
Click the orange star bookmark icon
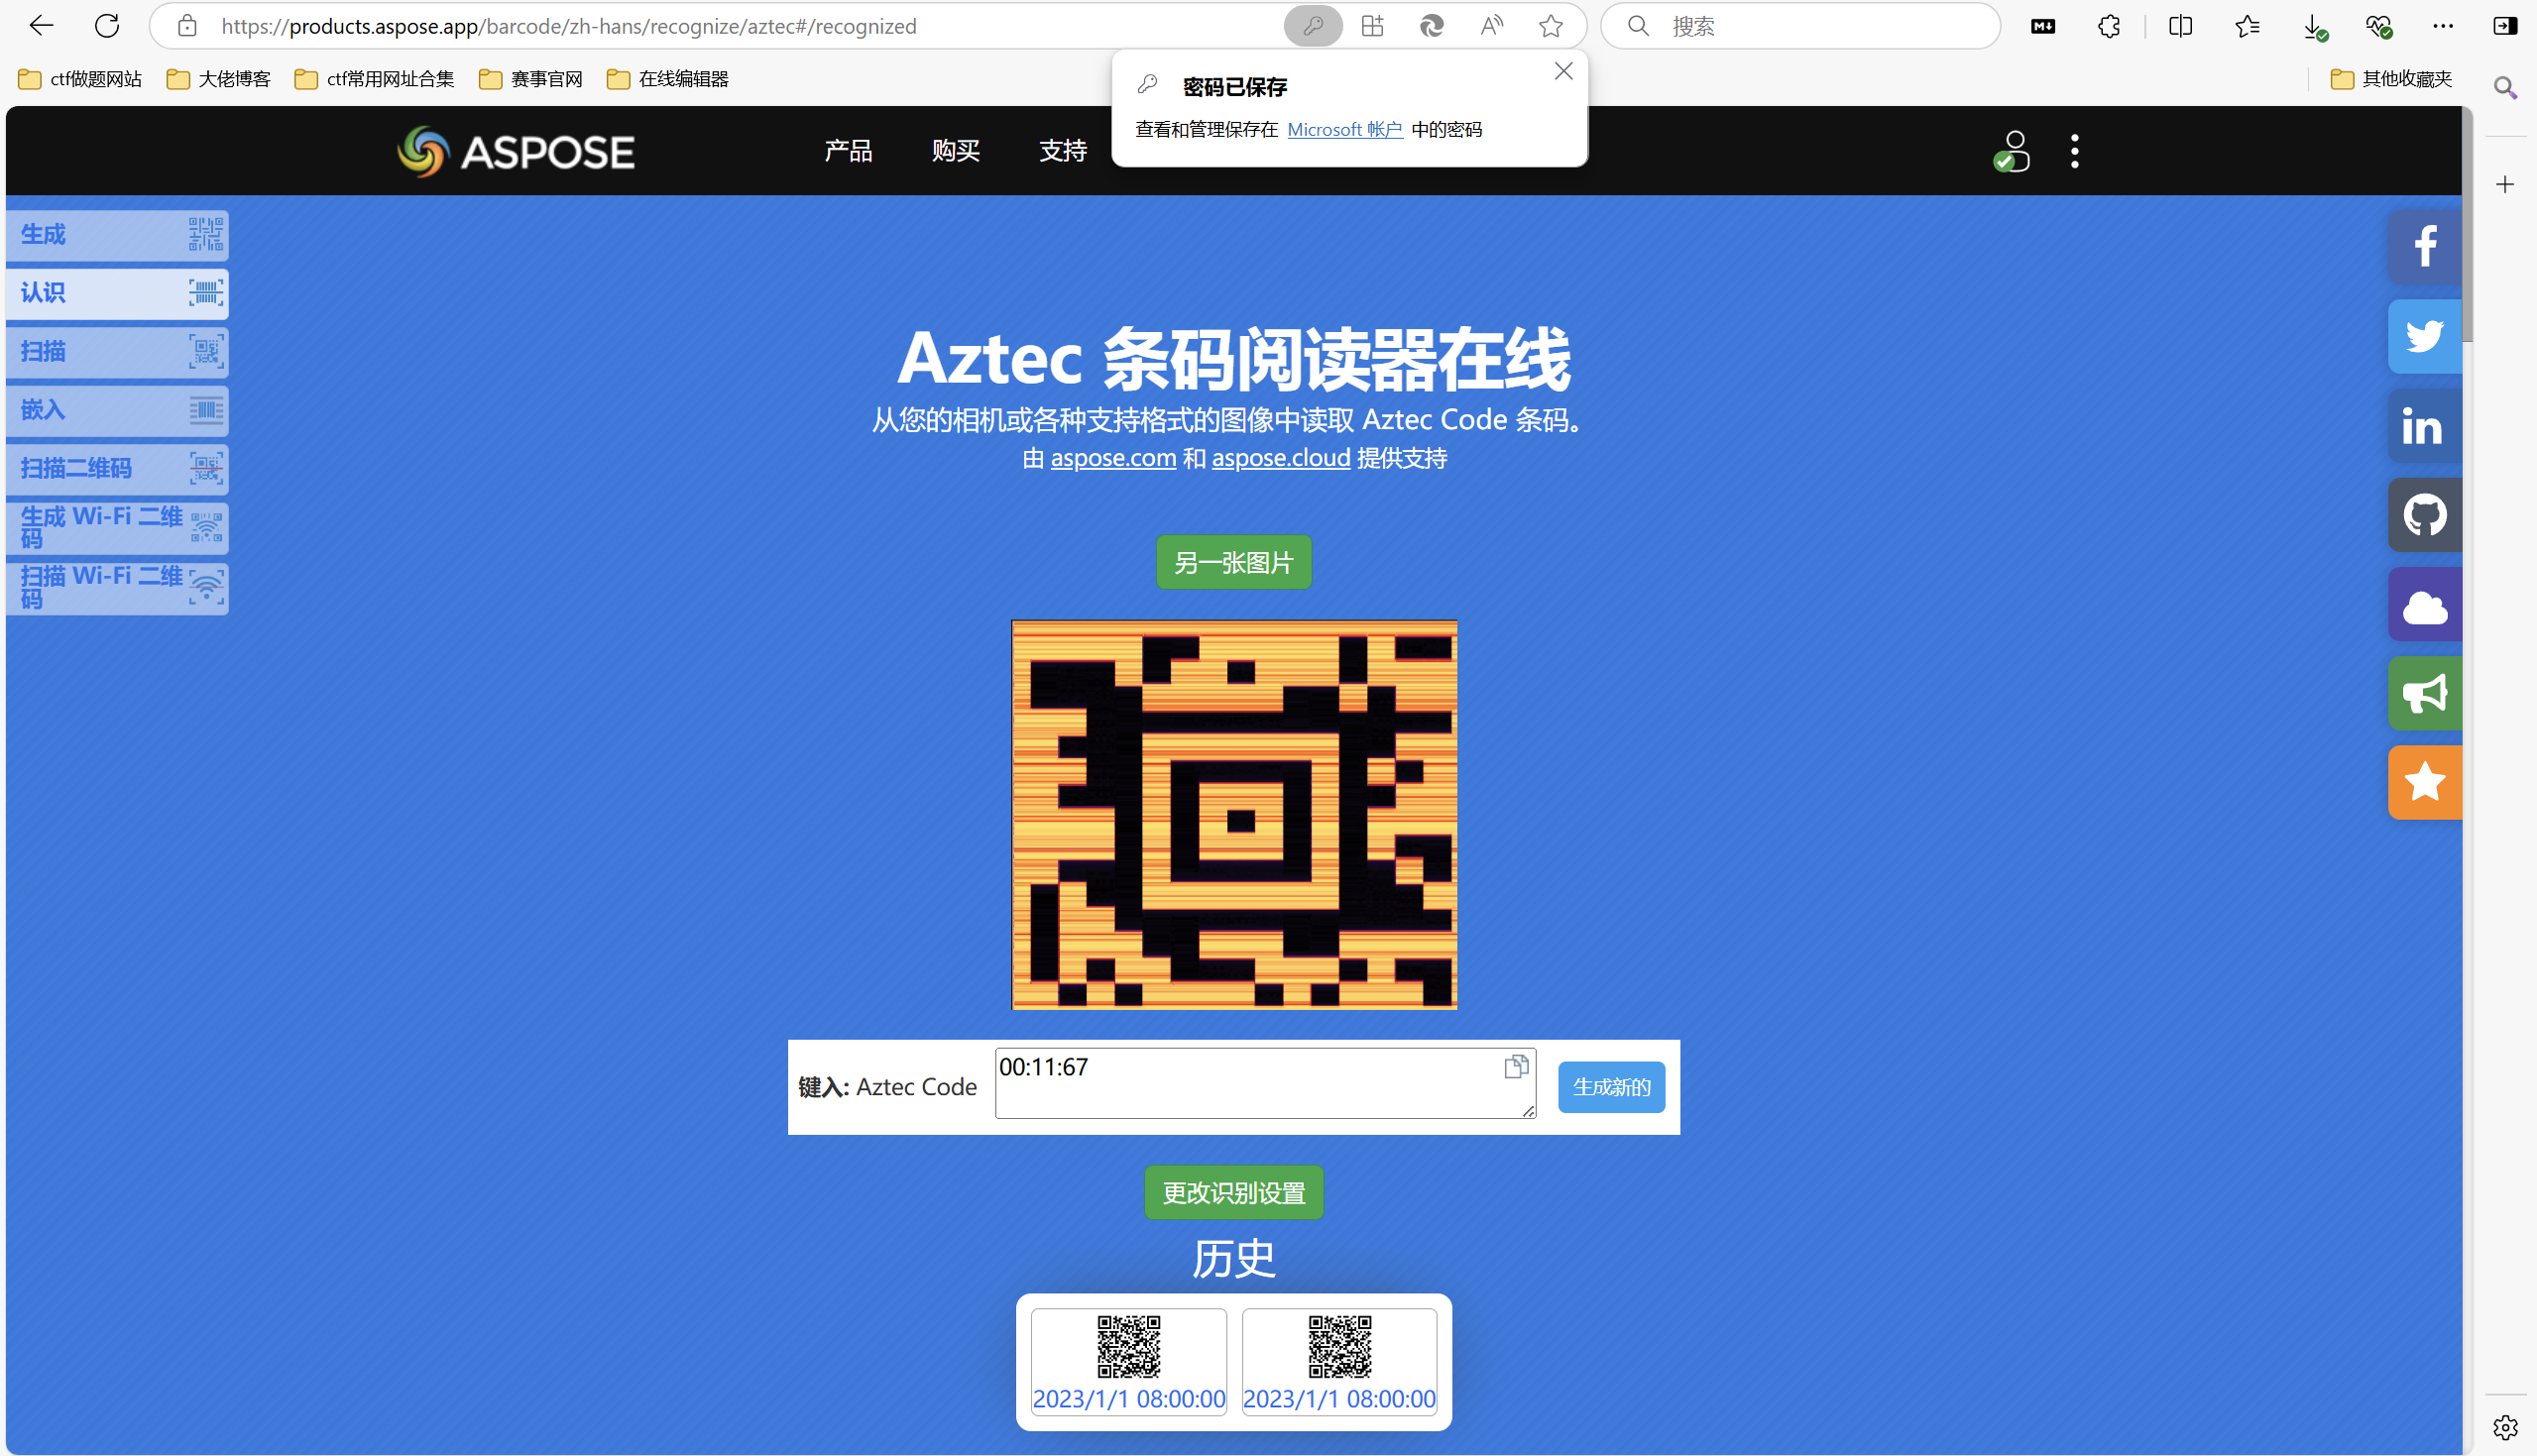(2425, 783)
